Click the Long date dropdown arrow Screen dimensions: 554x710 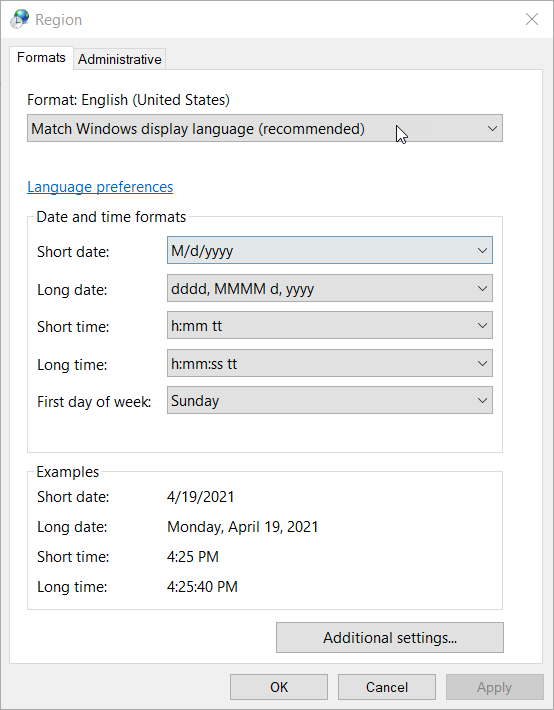click(482, 288)
